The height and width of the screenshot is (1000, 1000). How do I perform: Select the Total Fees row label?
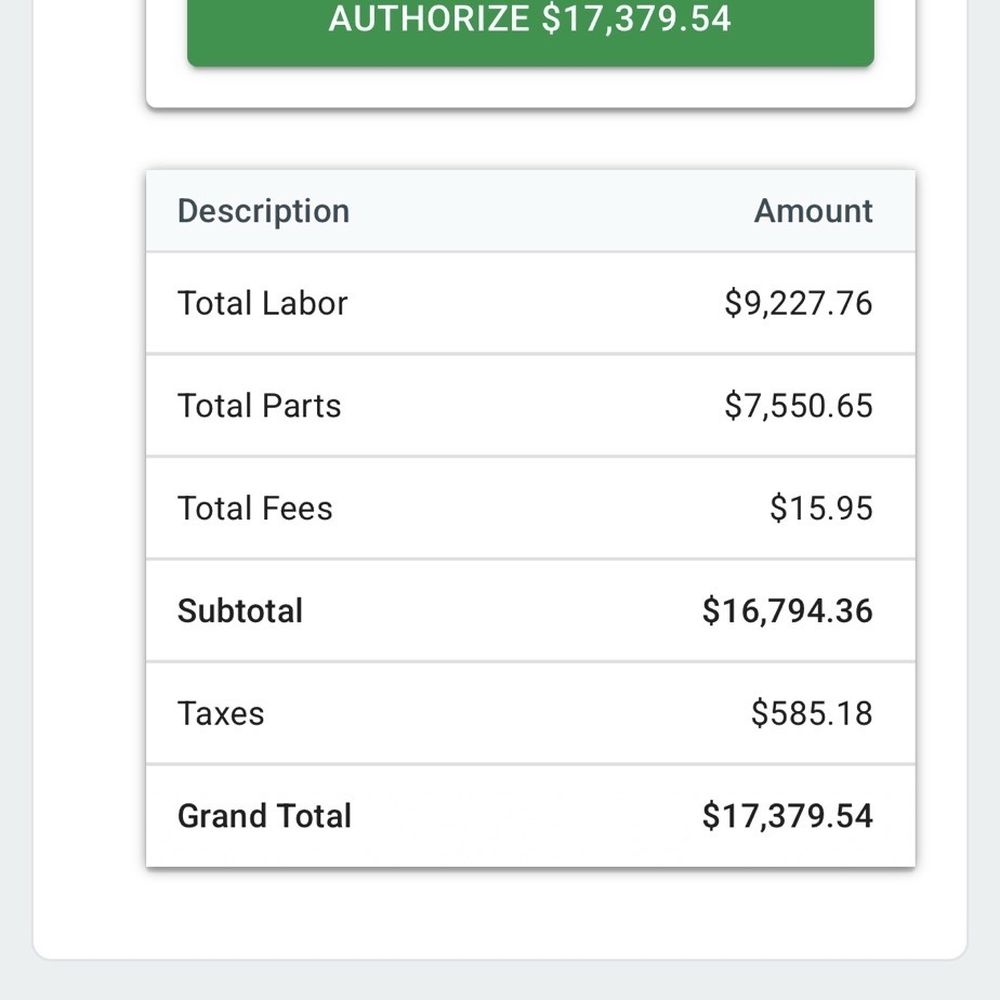click(255, 508)
